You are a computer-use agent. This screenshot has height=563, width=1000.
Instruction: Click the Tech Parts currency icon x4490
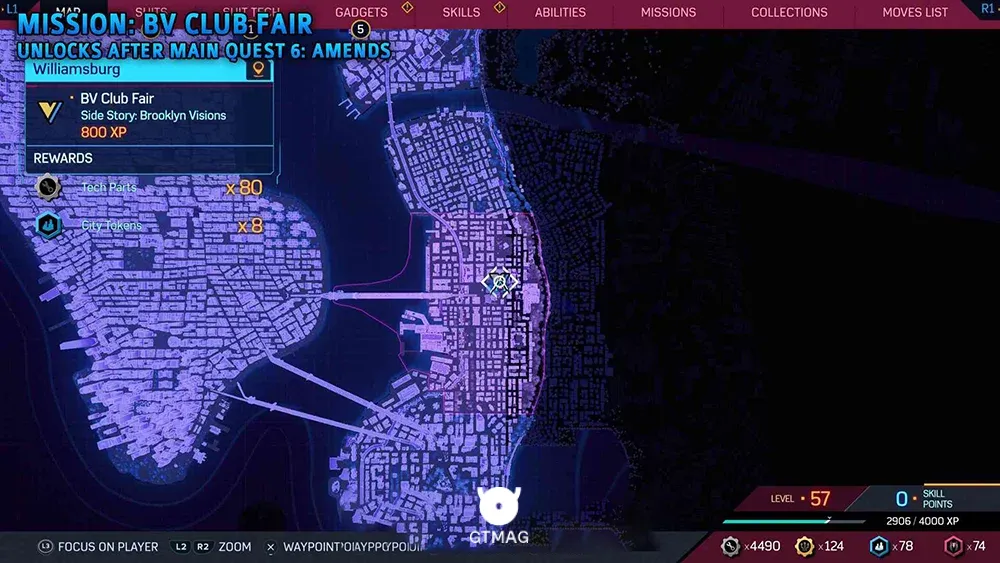coord(730,546)
